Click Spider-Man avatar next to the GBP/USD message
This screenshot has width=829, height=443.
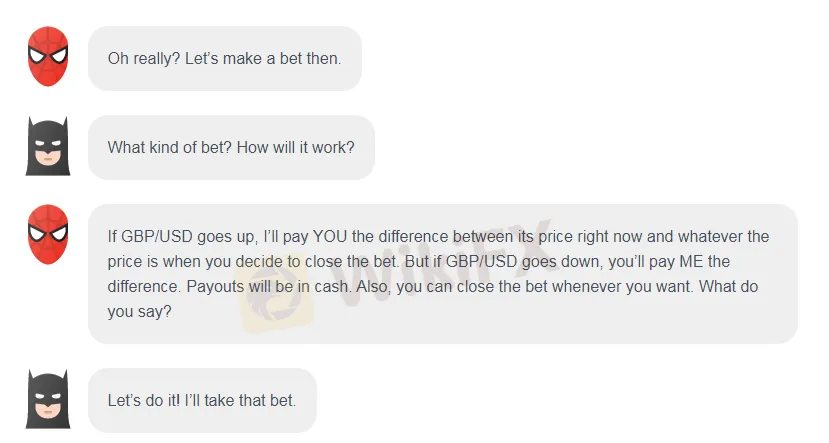47,235
